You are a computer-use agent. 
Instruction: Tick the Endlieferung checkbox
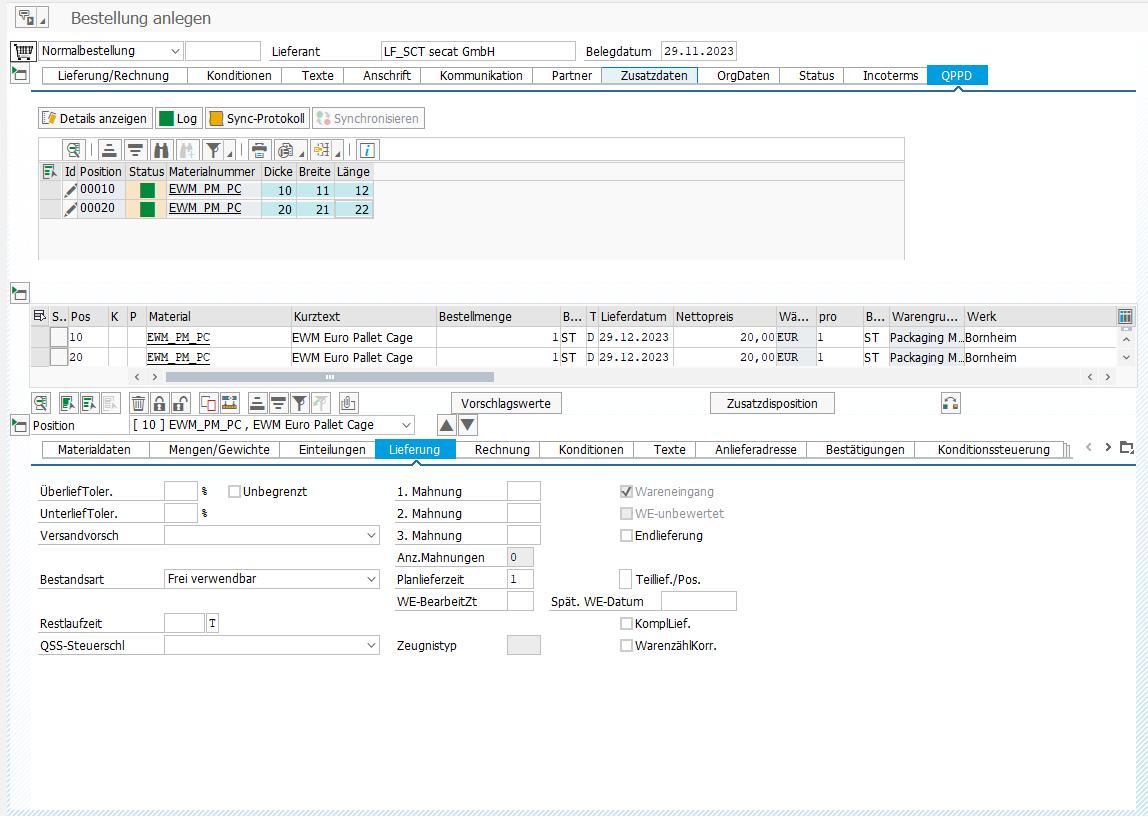point(627,536)
